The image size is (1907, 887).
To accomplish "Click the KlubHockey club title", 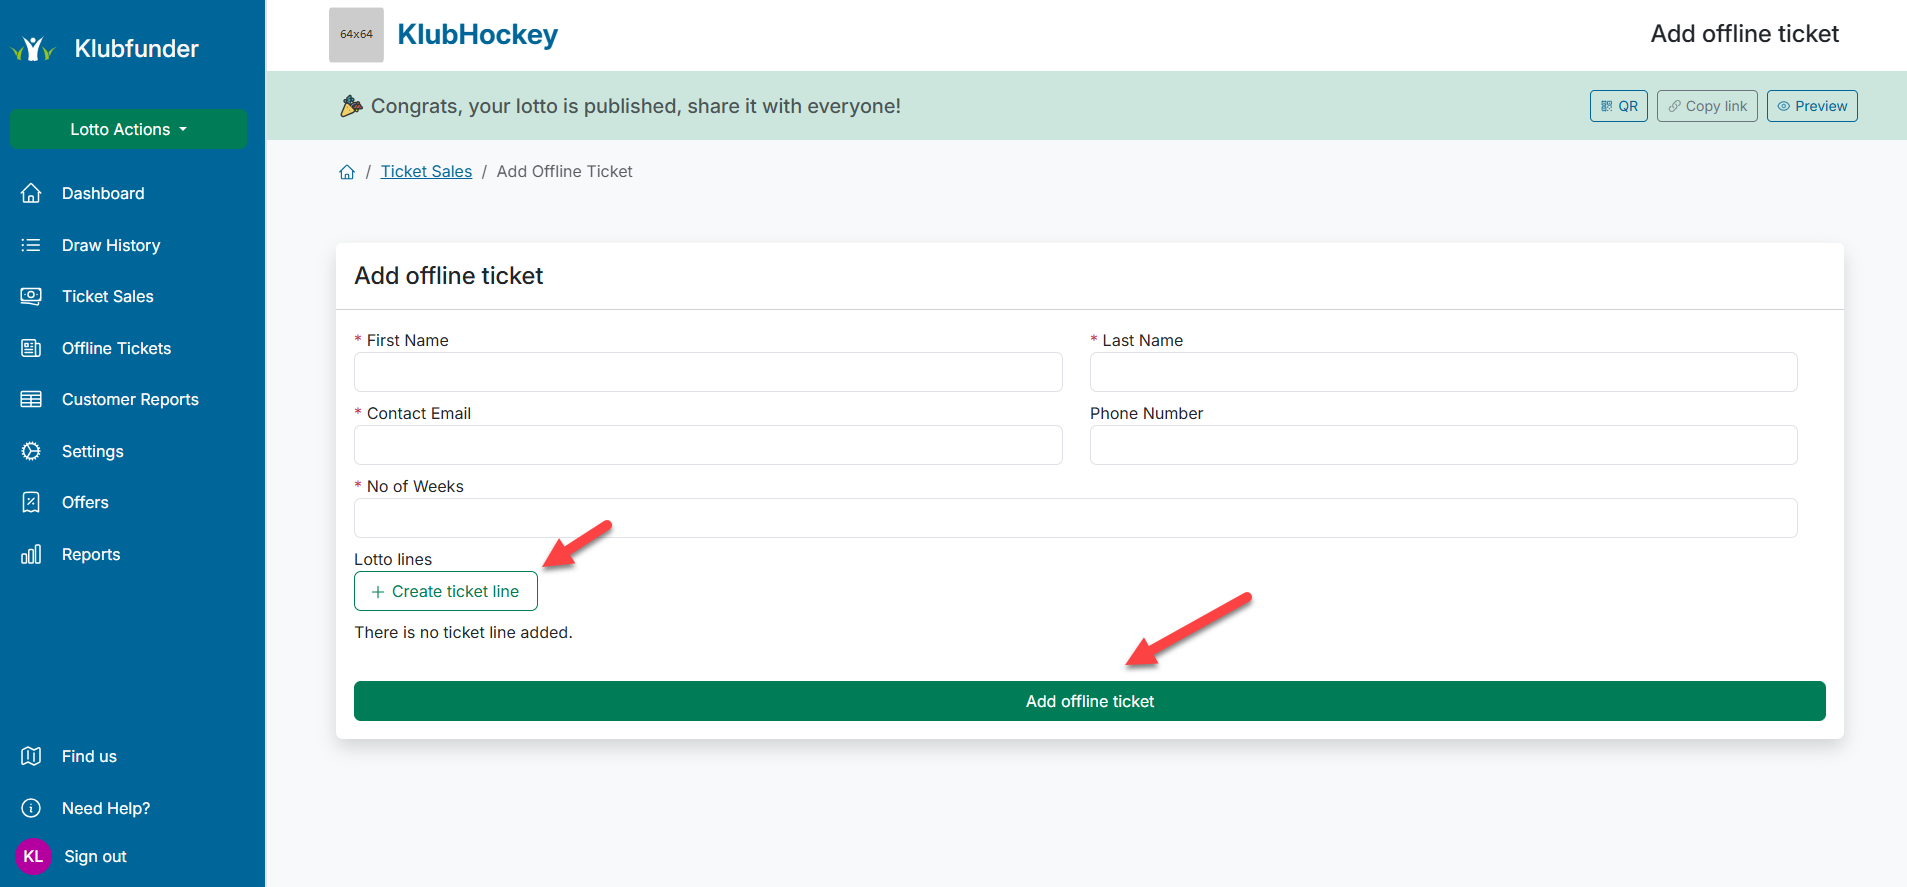I will click(x=477, y=34).
